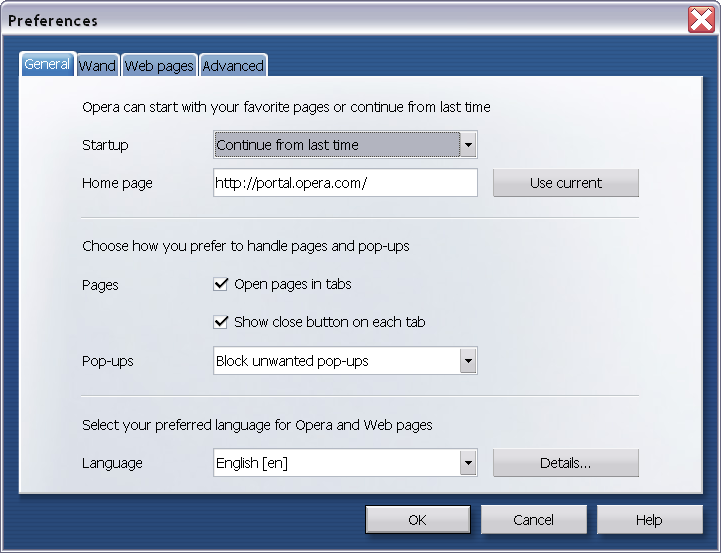
Task: Open the Wand tab
Action: click(x=98, y=66)
